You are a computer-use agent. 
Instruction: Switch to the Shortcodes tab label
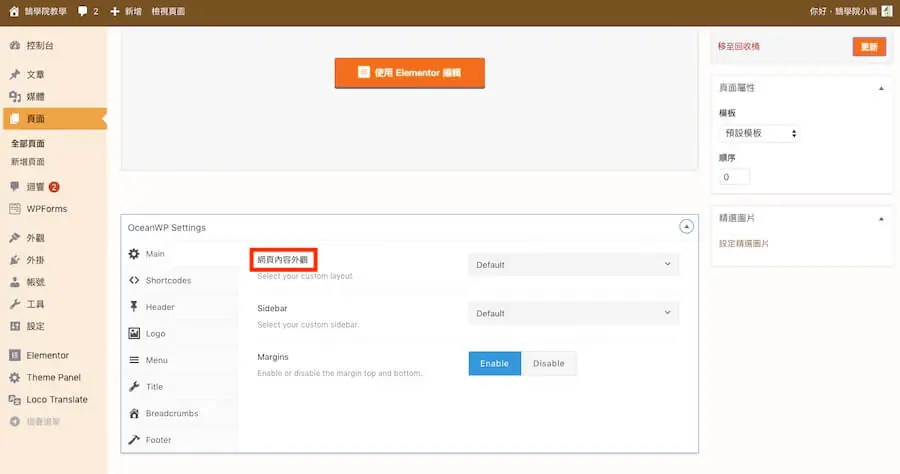click(x=168, y=280)
